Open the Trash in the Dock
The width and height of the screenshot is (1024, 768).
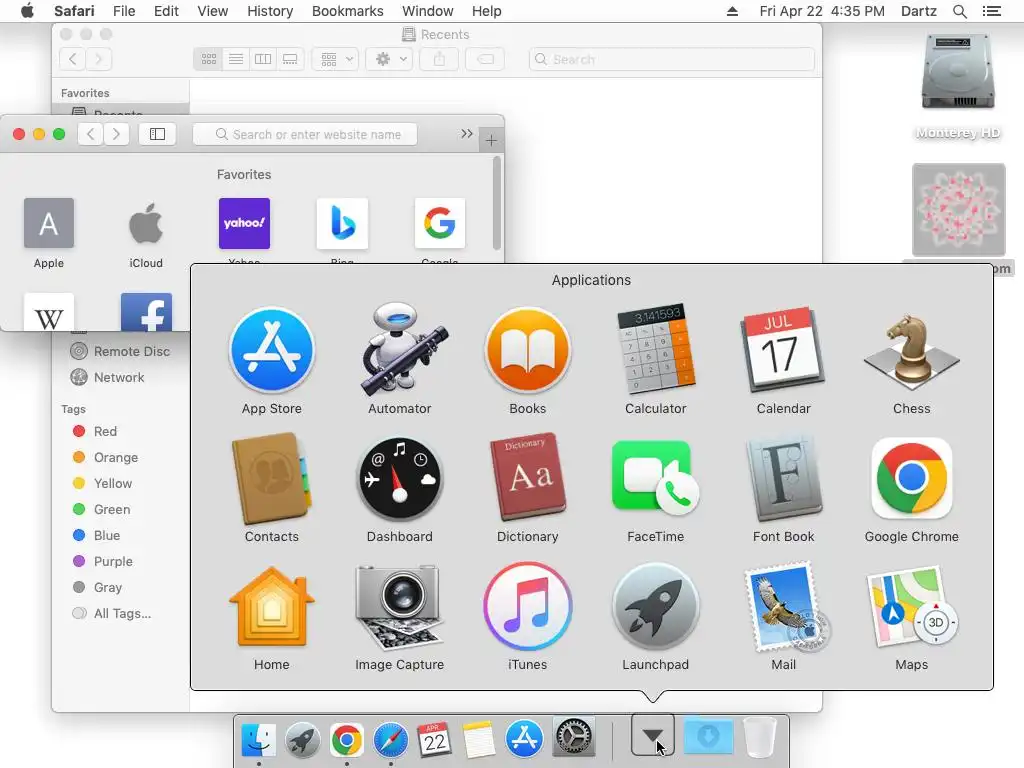[x=760, y=738]
